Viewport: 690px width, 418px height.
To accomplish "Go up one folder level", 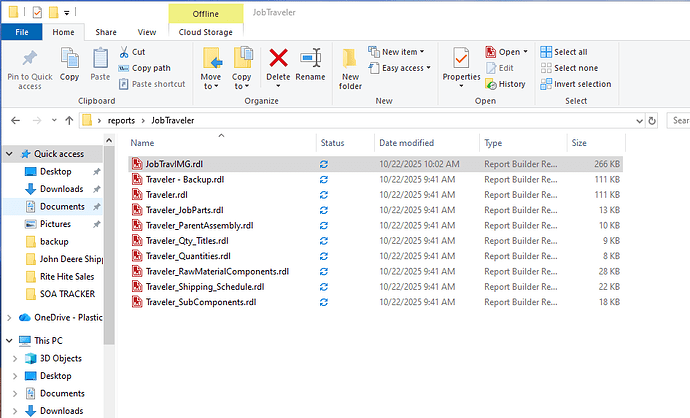I will point(69,121).
